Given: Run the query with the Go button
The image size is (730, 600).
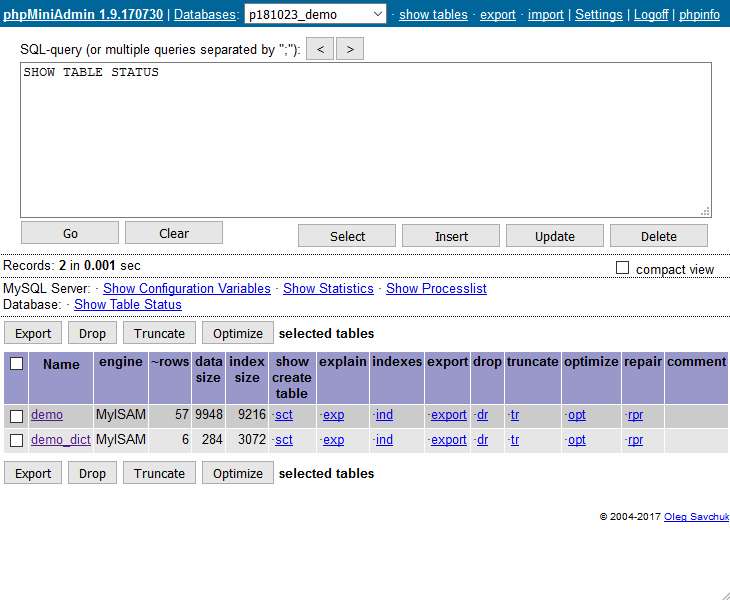Looking at the screenshot, I should pyautogui.click(x=70, y=233).
